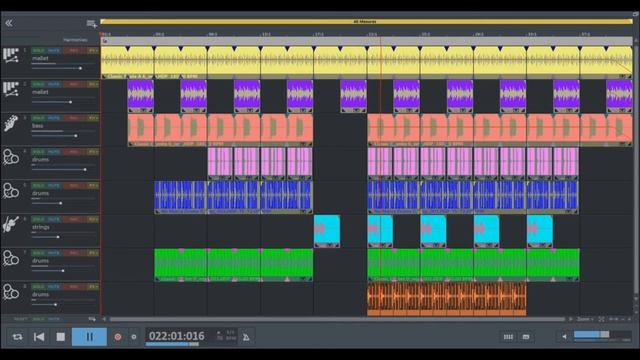Screen dimensions: 640x360
Task: Open the keyboard icon next to the mixer
Action: pyautogui.click(x=526, y=337)
